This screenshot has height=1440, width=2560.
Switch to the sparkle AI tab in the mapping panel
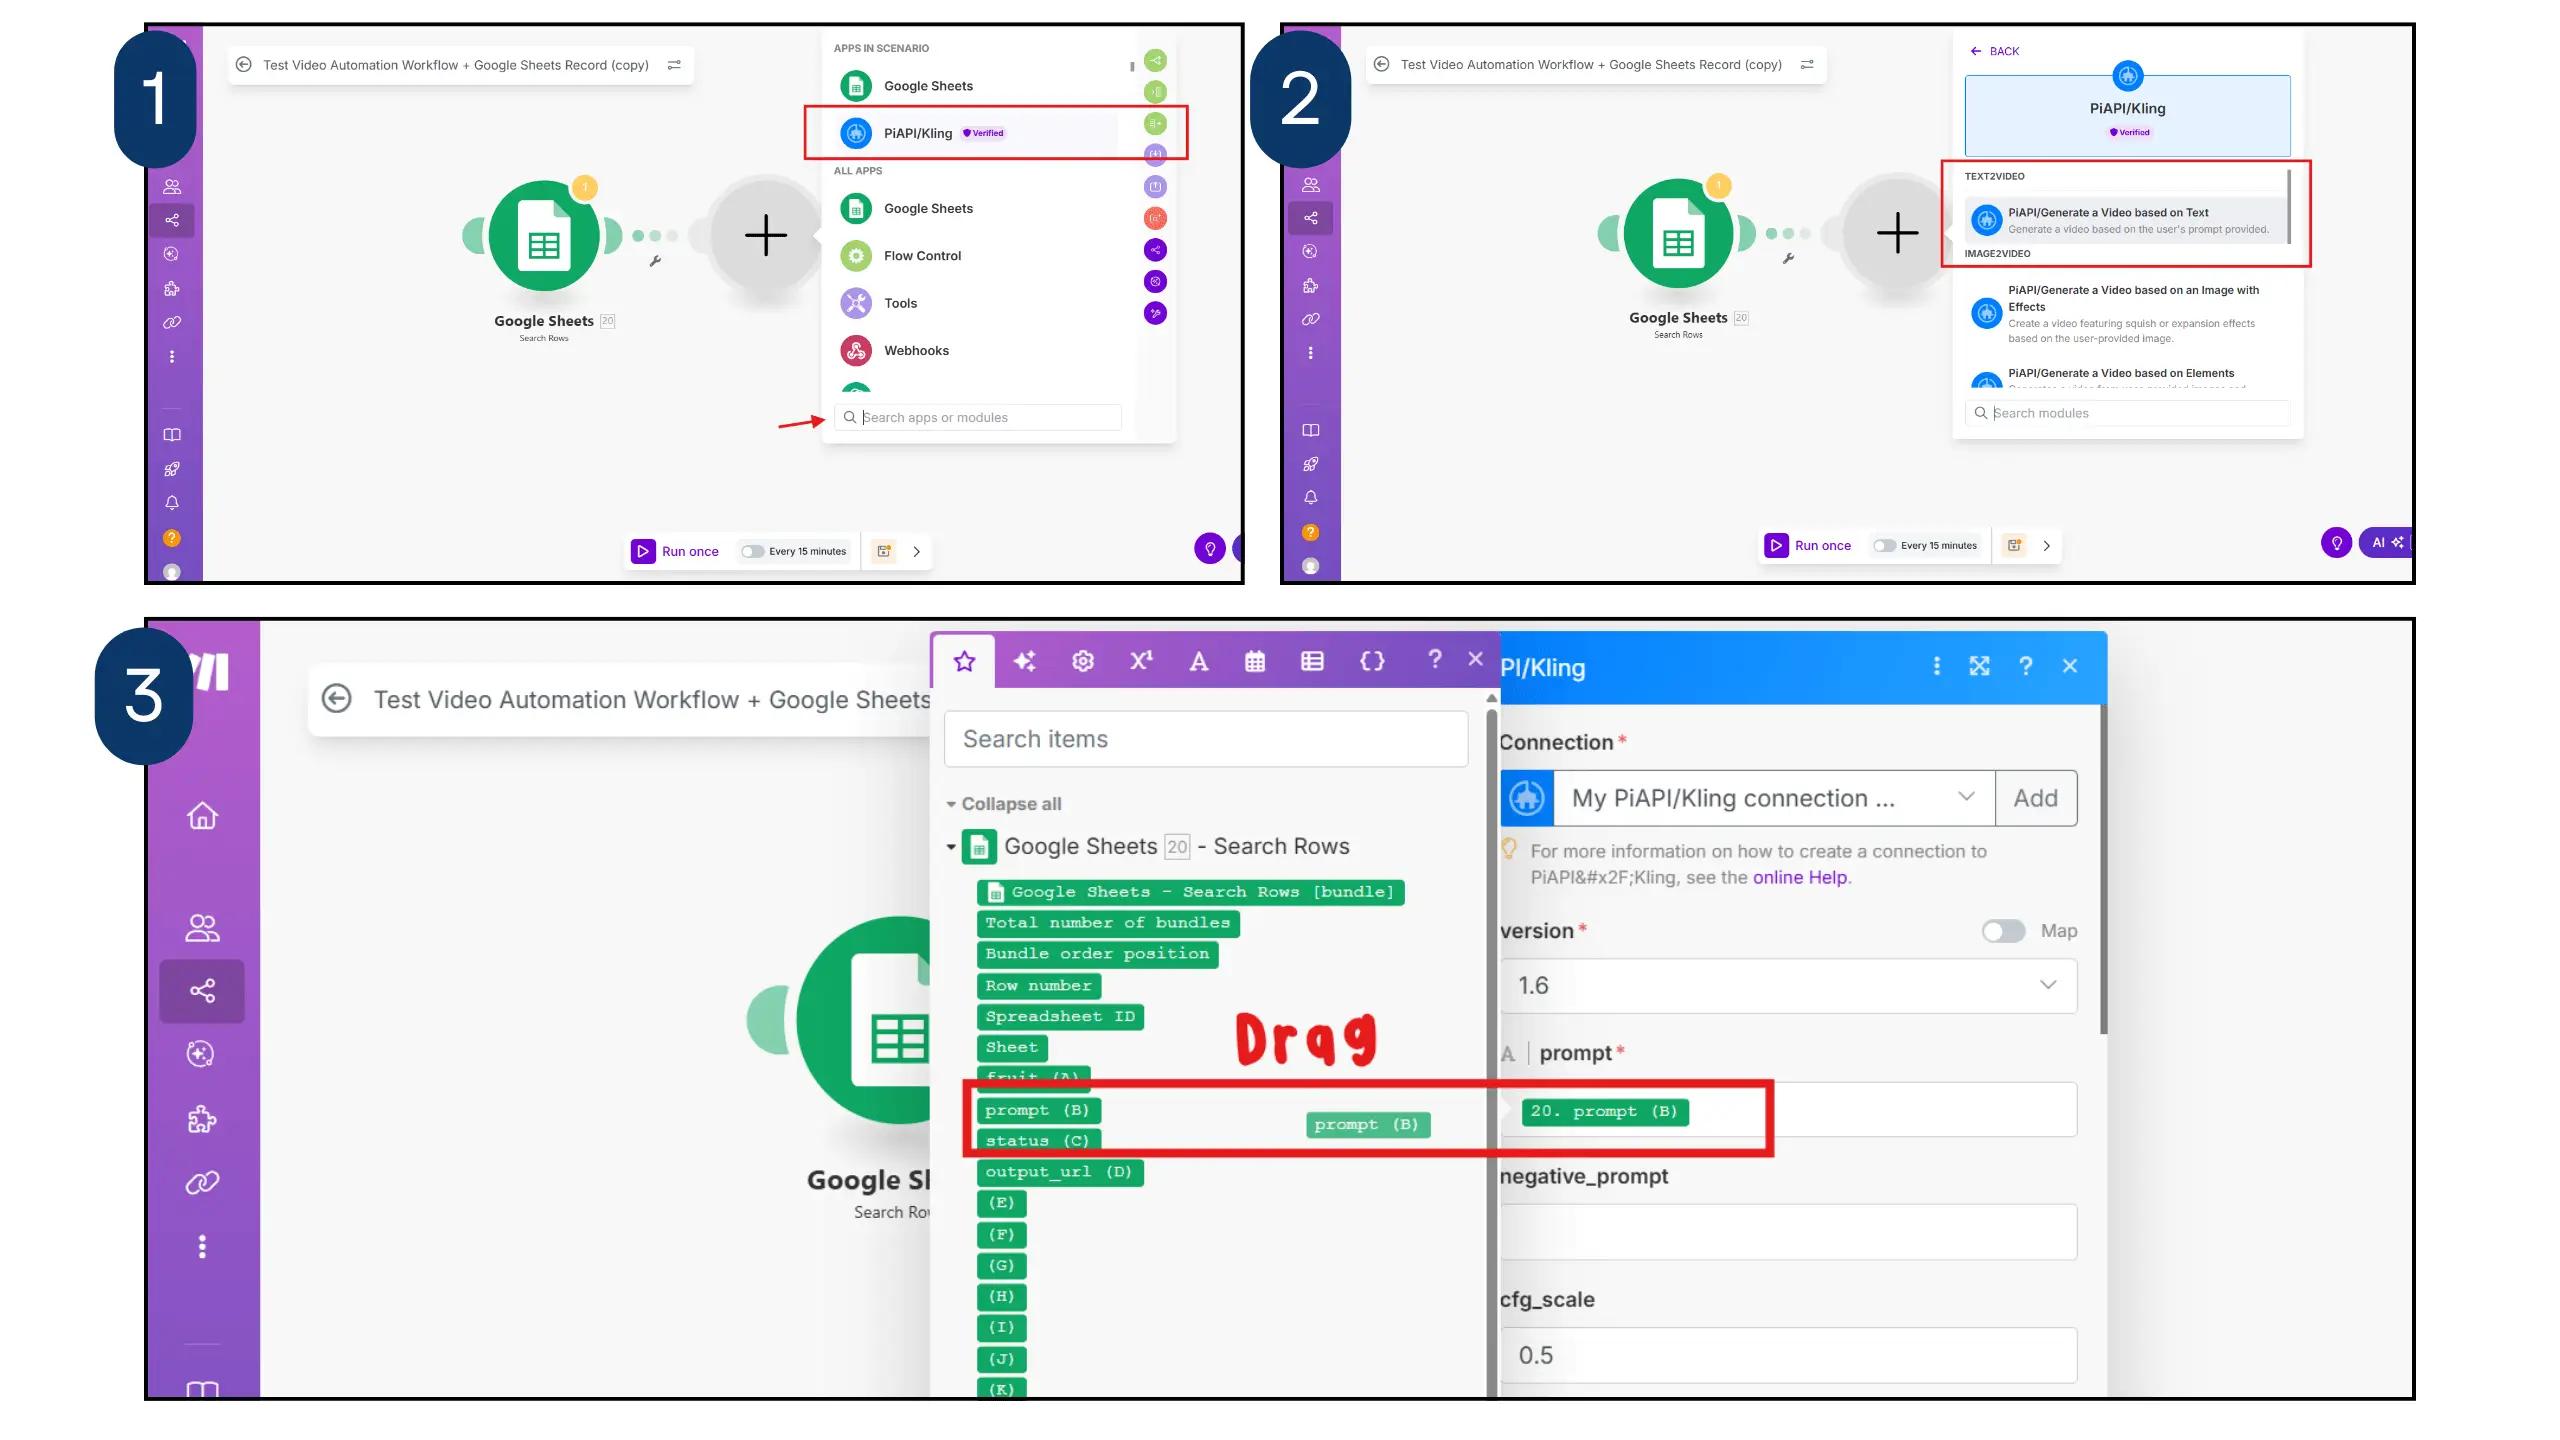tap(1024, 661)
